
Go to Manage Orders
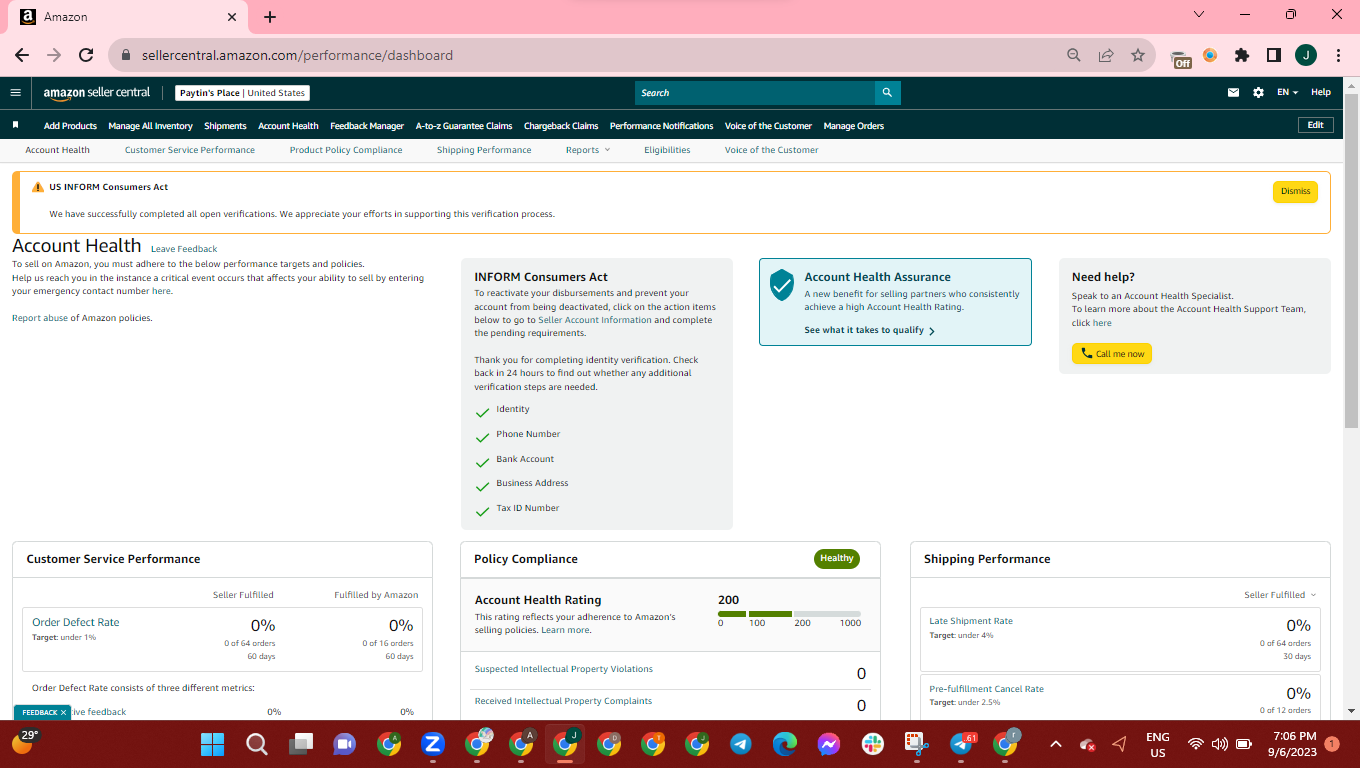point(854,126)
